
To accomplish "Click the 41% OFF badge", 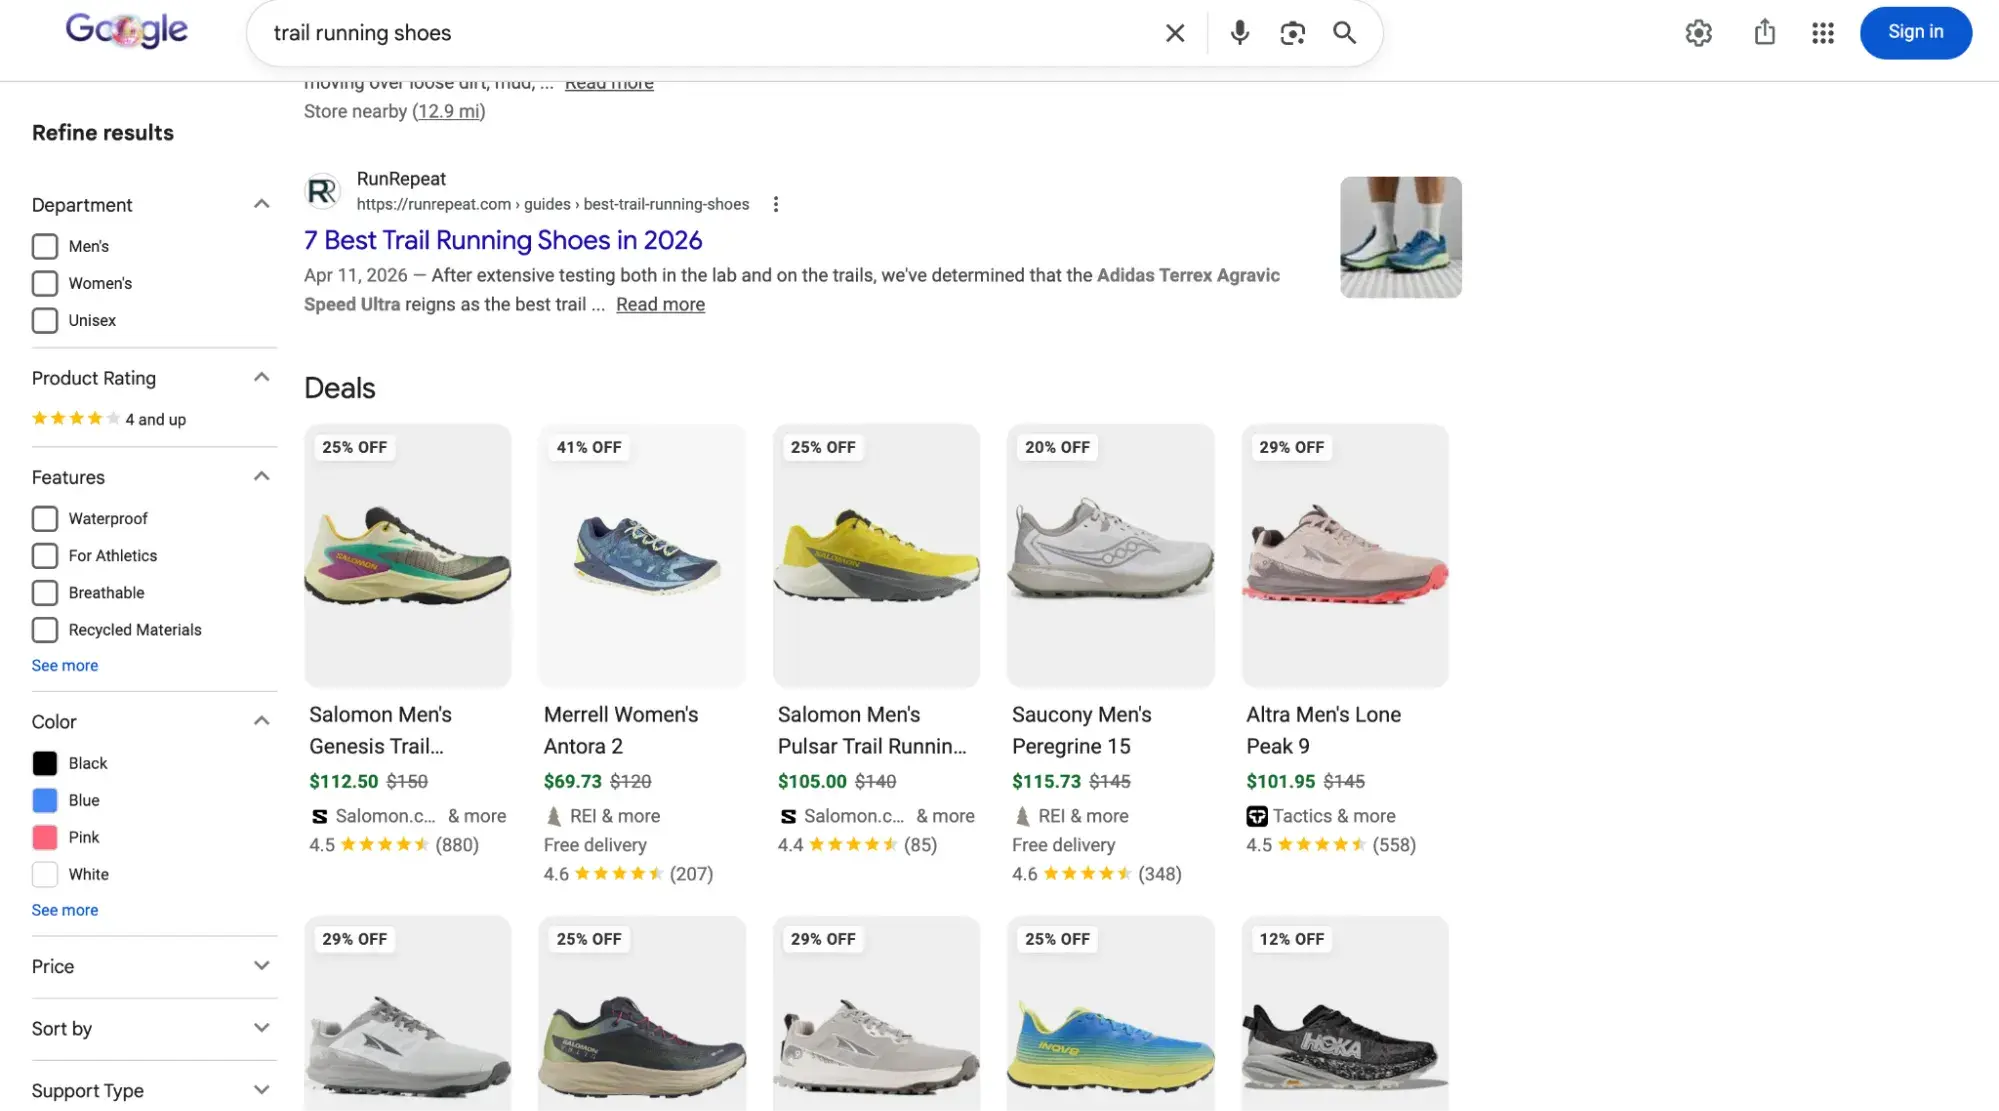I will 589,447.
